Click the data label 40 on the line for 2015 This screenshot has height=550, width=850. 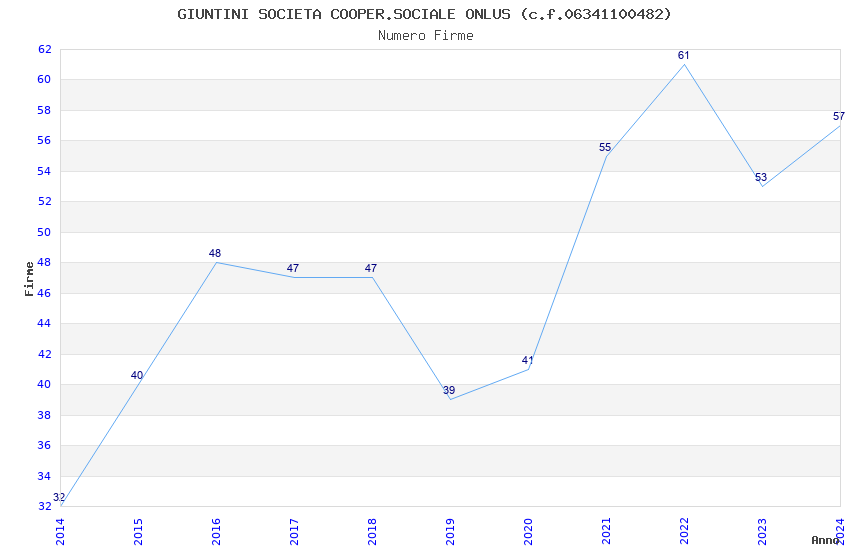tap(137, 375)
